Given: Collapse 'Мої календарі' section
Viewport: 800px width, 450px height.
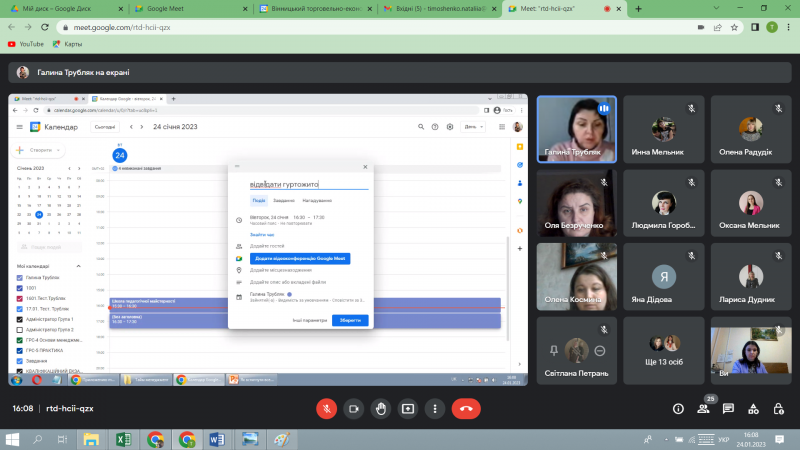Looking at the screenshot, I should (79, 266).
